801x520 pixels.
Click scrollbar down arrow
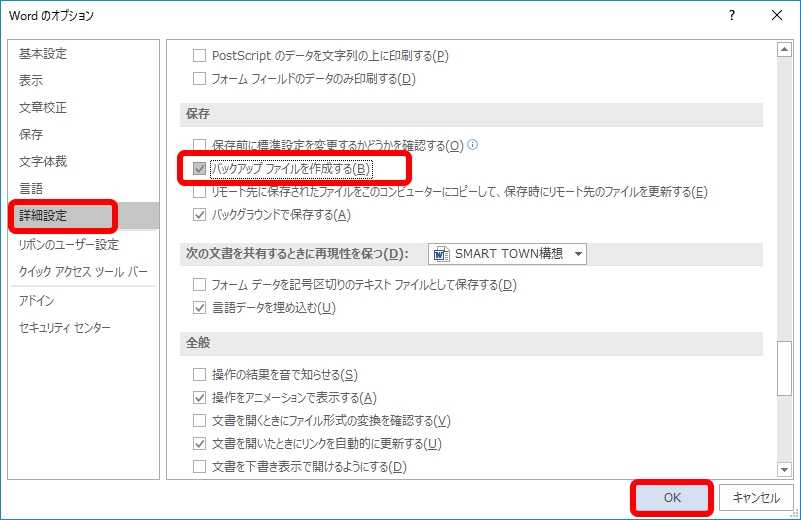click(x=784, y=468)
